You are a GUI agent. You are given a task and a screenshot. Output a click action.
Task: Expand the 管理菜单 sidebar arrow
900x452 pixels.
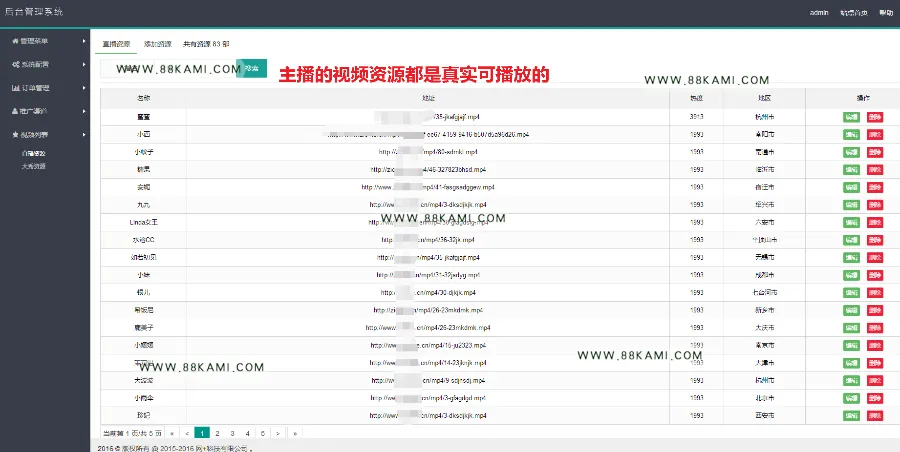(x=84, y=41)
